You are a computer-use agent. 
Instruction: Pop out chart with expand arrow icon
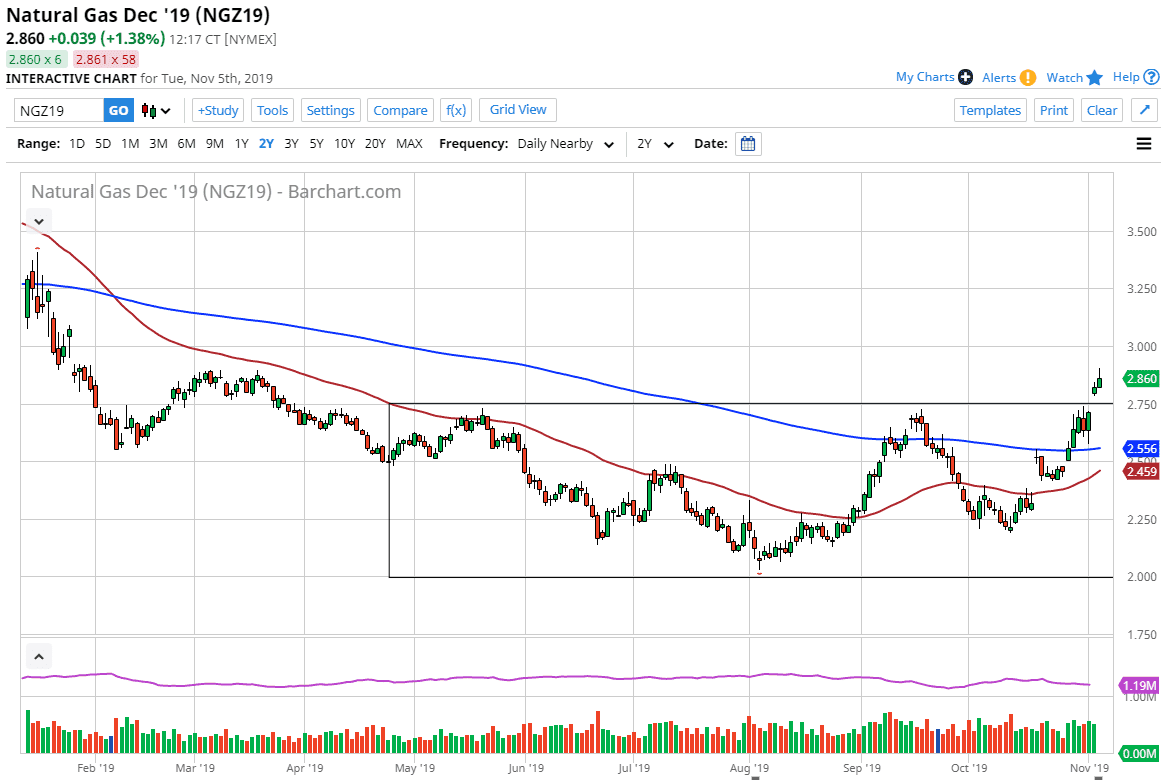point(1144,110)
